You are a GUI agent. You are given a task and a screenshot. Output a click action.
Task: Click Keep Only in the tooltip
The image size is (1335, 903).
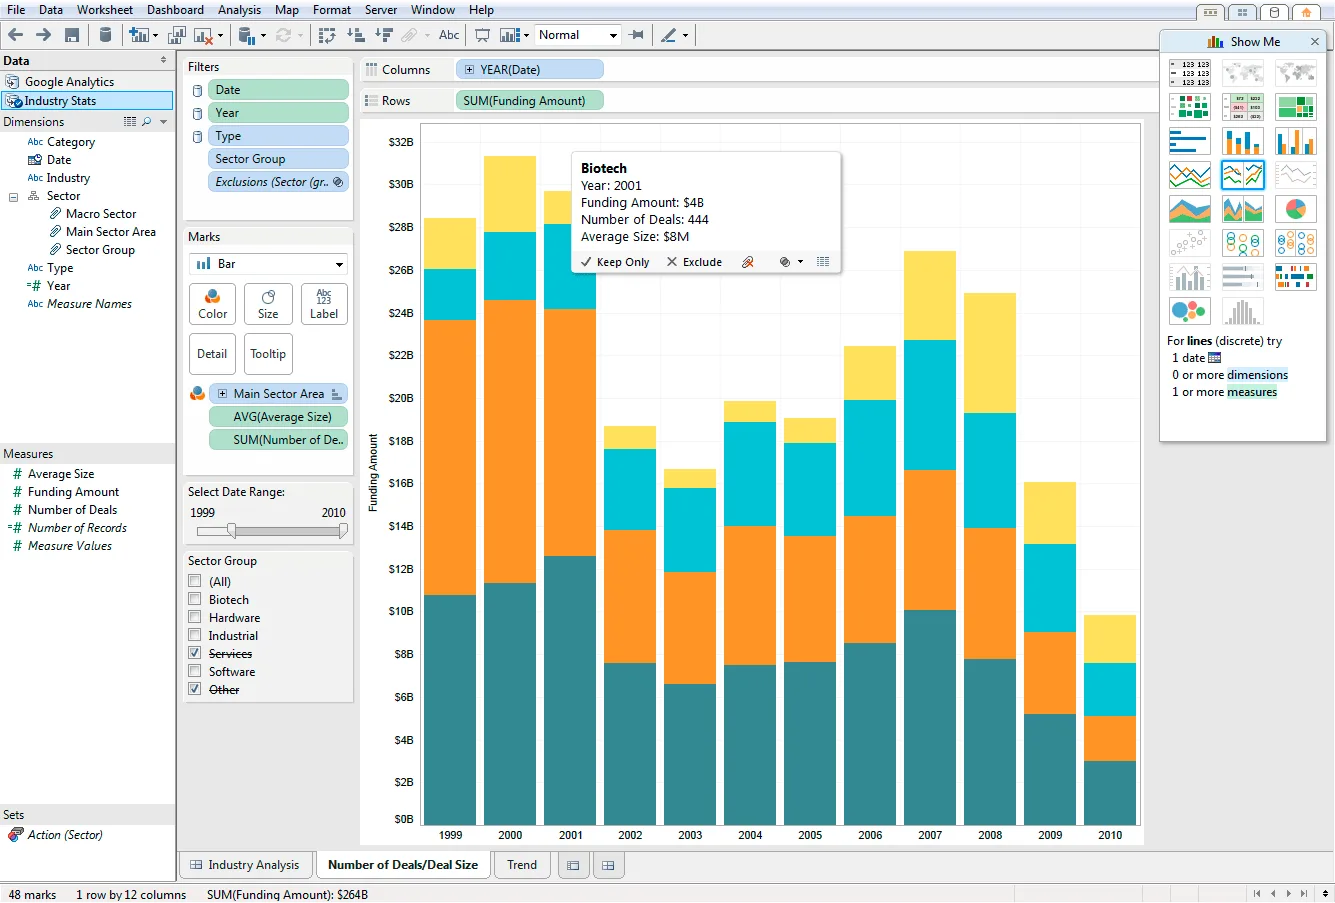coord(614,262)
